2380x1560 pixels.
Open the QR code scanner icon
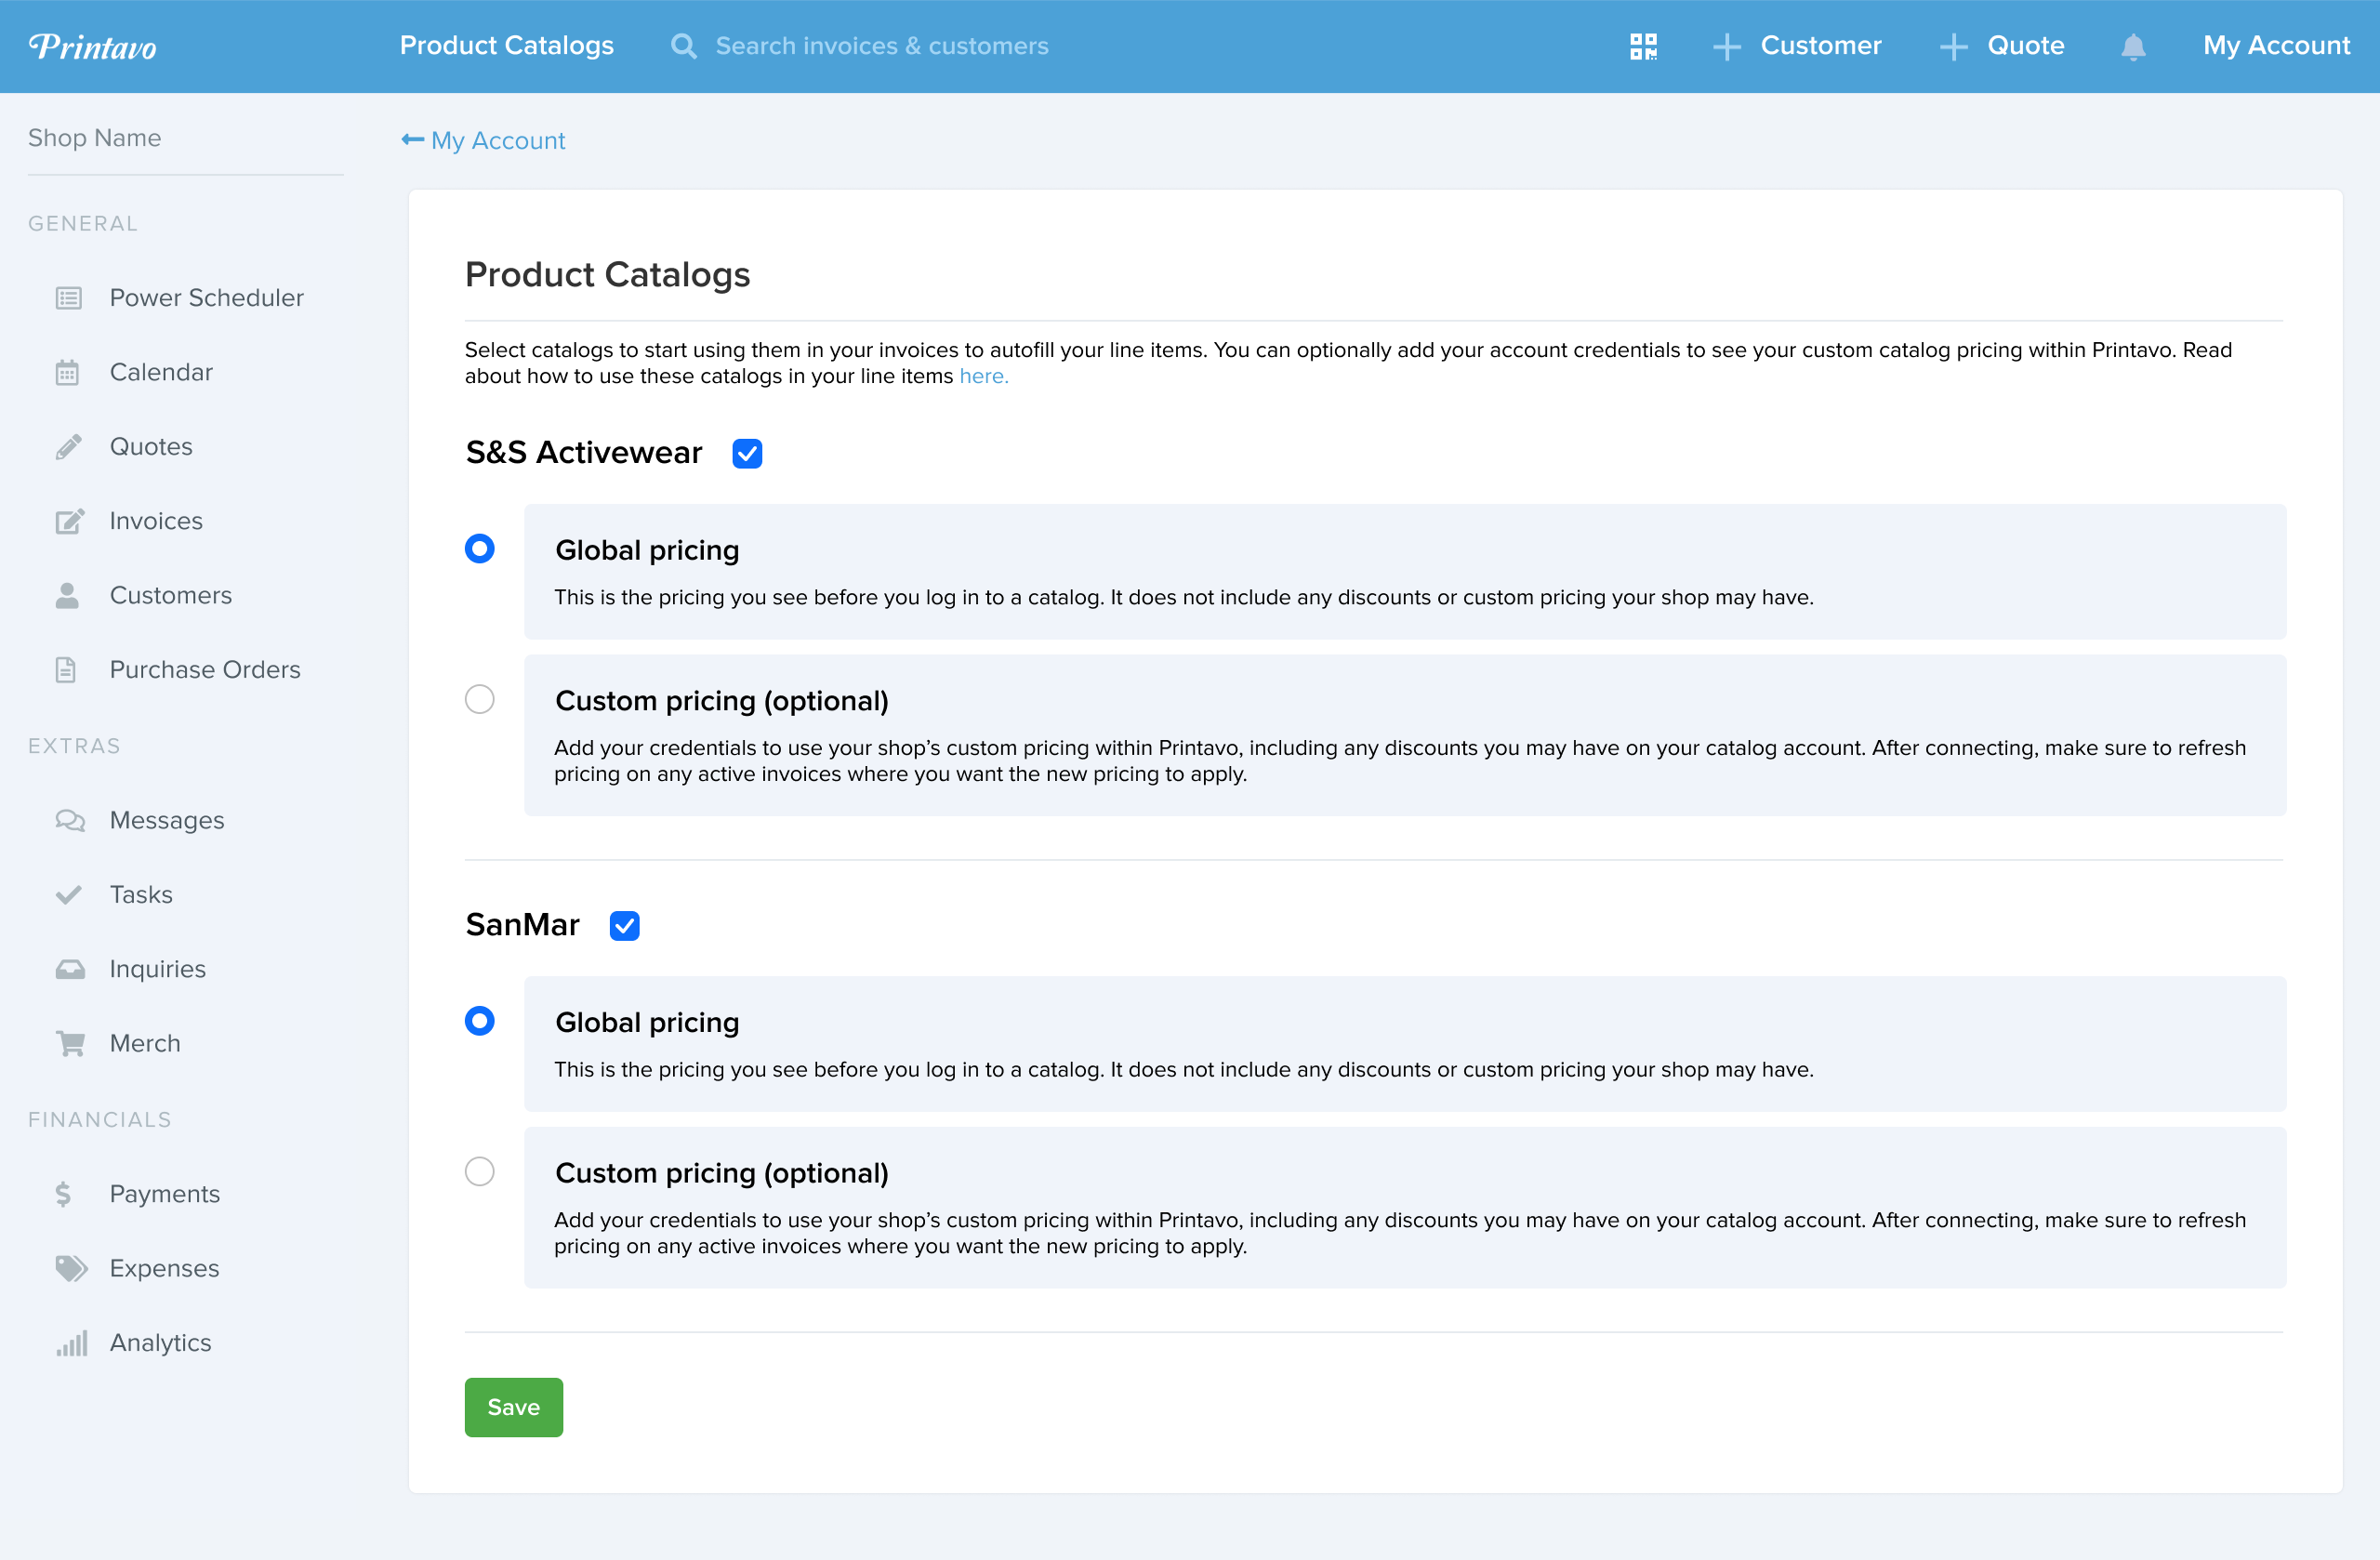tap(1643, 46)
